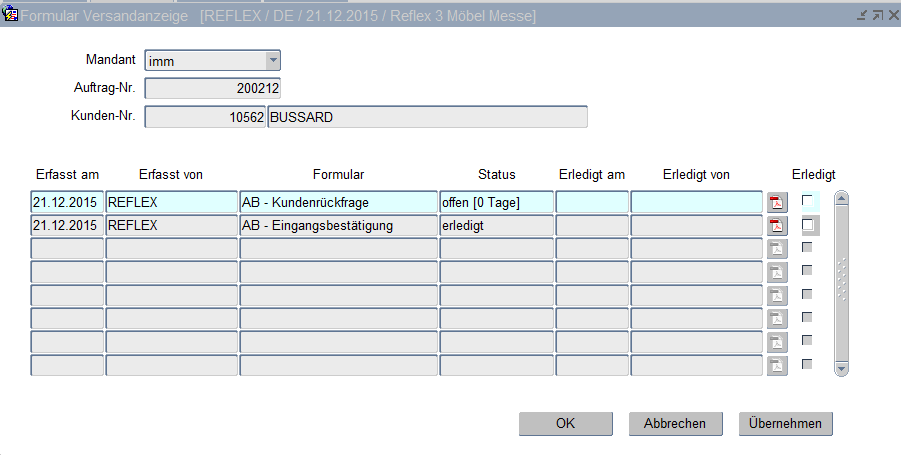Open PDF icon for AB - Eingangsbestätigung row
The image size is (901, 455).
777,226
